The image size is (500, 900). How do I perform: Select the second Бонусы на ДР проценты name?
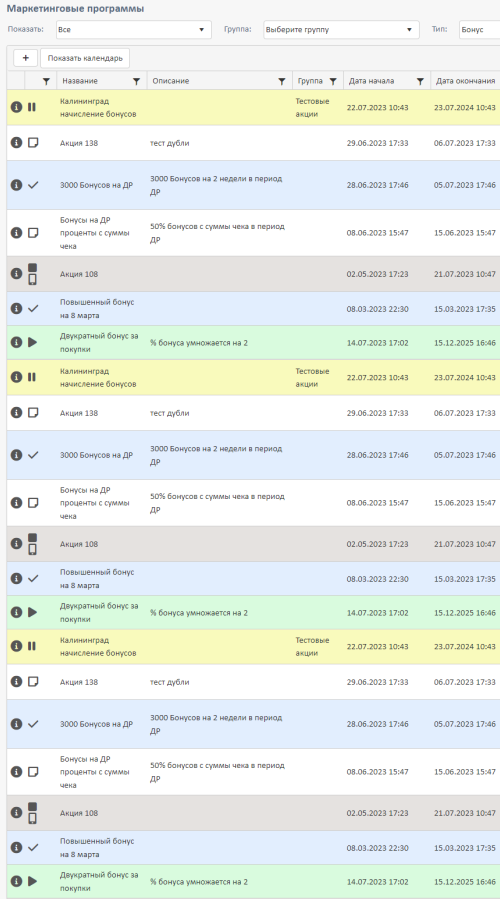tap(95, 503)
